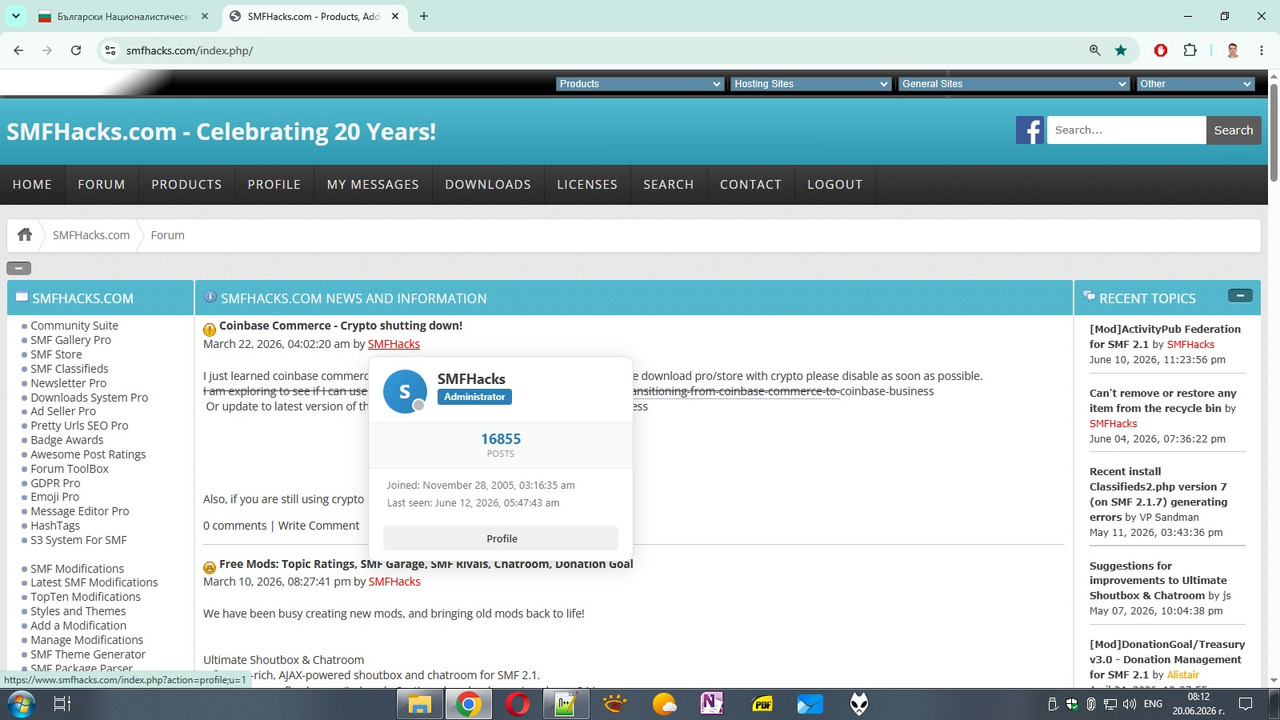Collapse the Recent Topics panel
The image size is (1280, 720).
(x=1240, y=296)
